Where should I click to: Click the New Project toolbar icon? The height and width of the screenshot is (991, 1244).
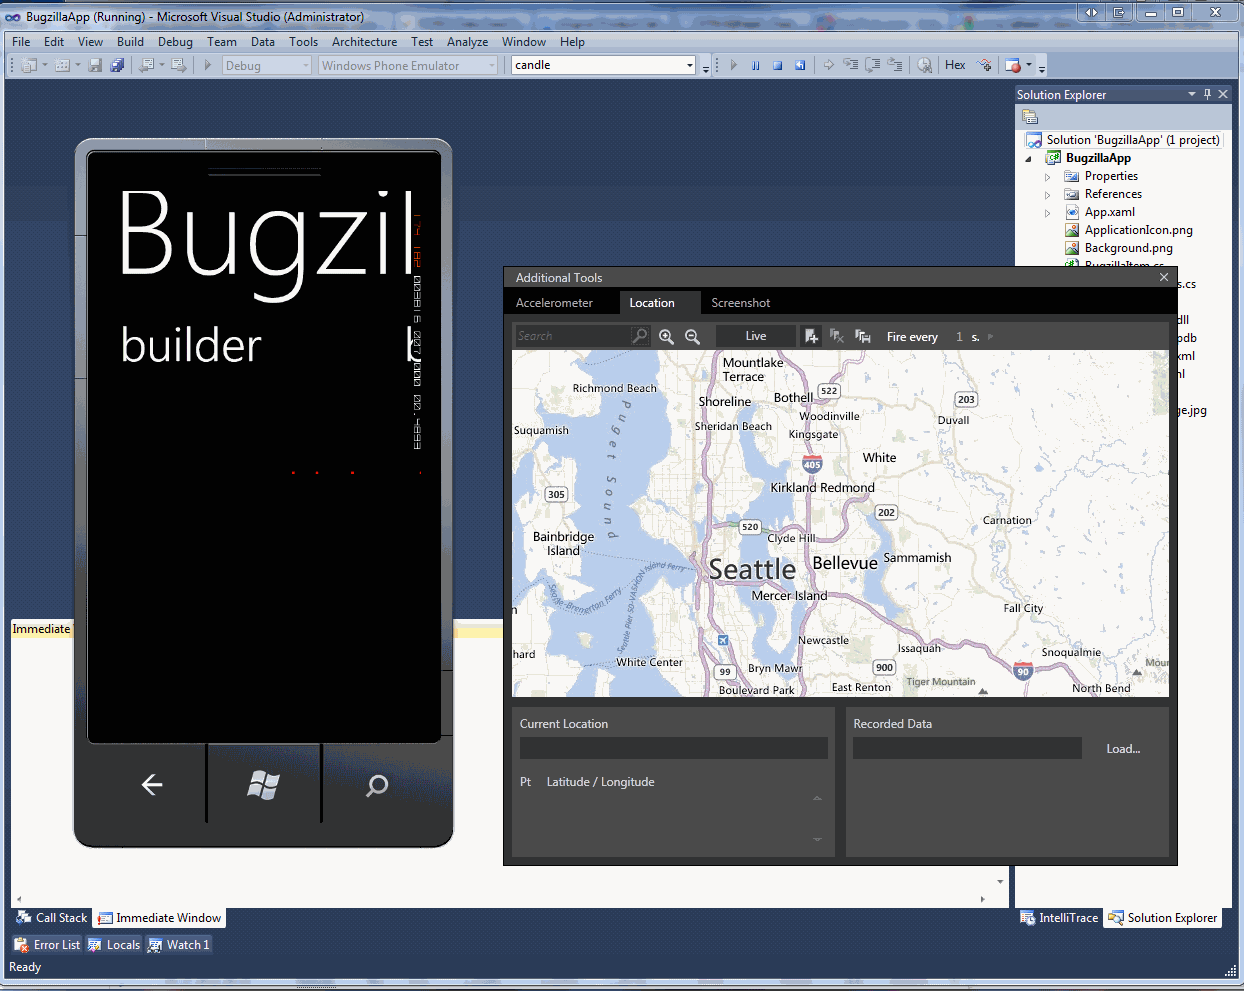pos(29,65)
